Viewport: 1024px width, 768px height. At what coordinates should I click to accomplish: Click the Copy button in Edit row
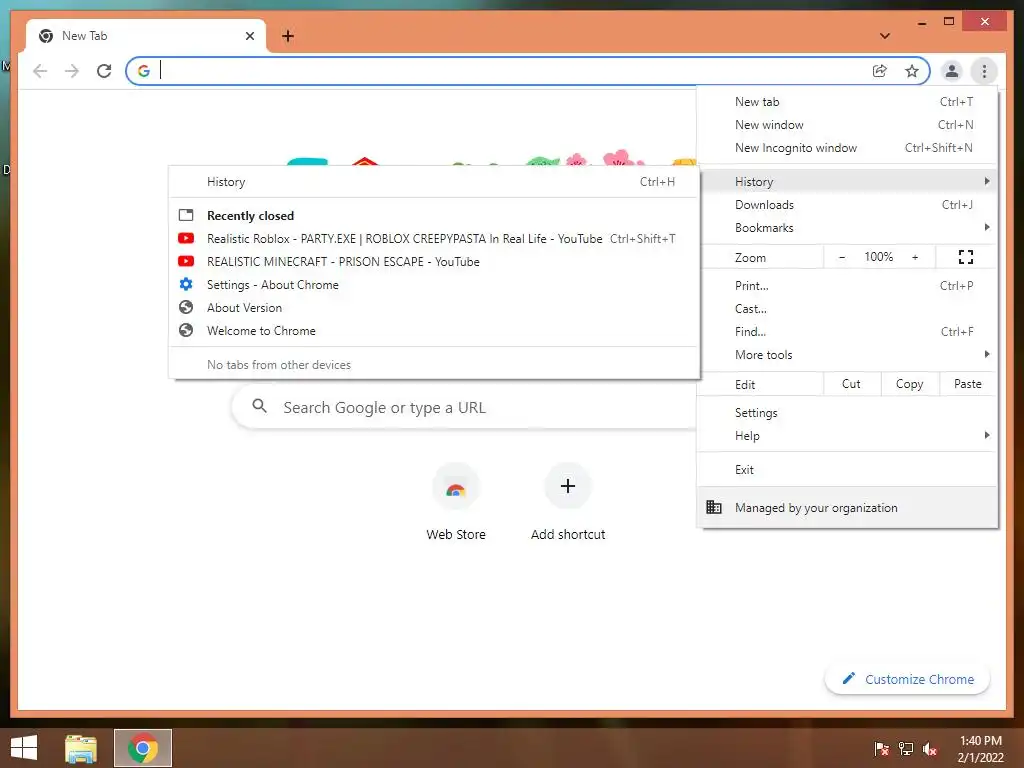pyautogui.click(x=910, y=384)
